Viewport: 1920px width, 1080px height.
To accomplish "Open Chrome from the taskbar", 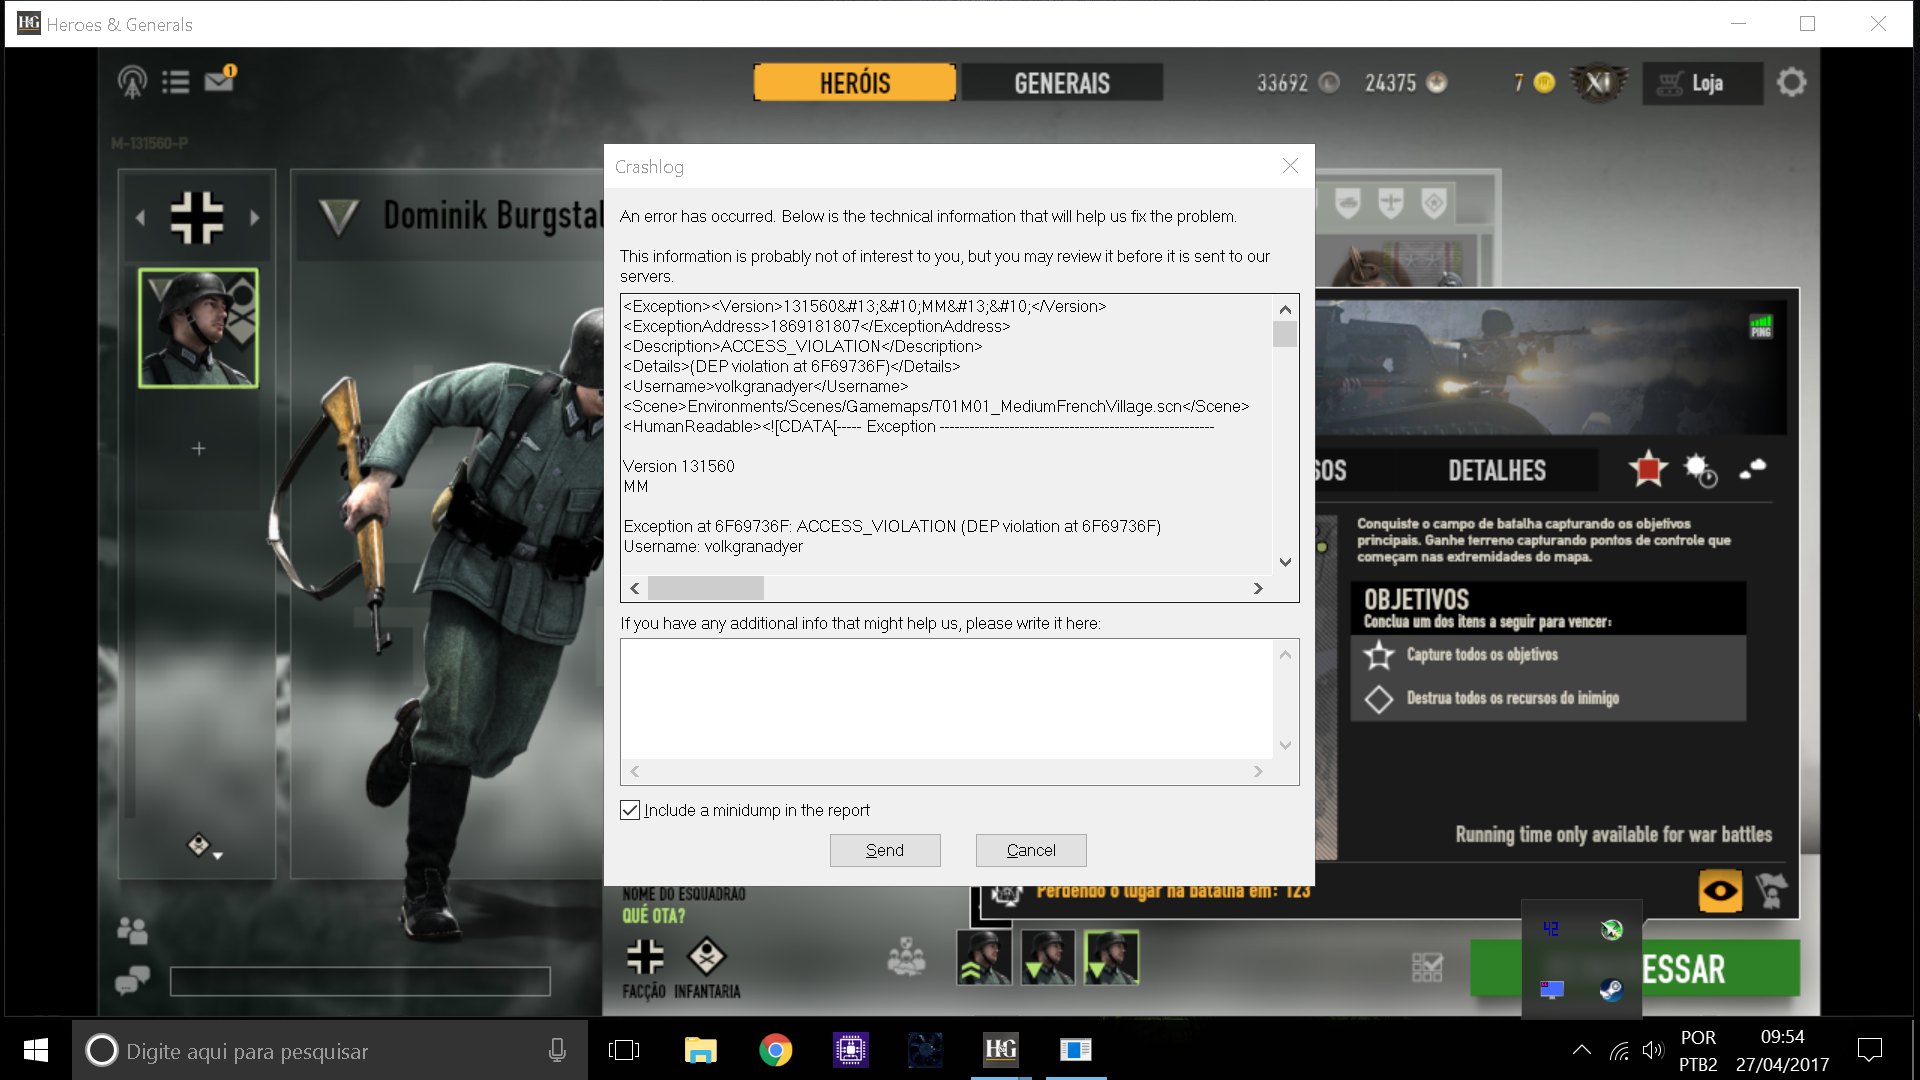I will 775,1050.
